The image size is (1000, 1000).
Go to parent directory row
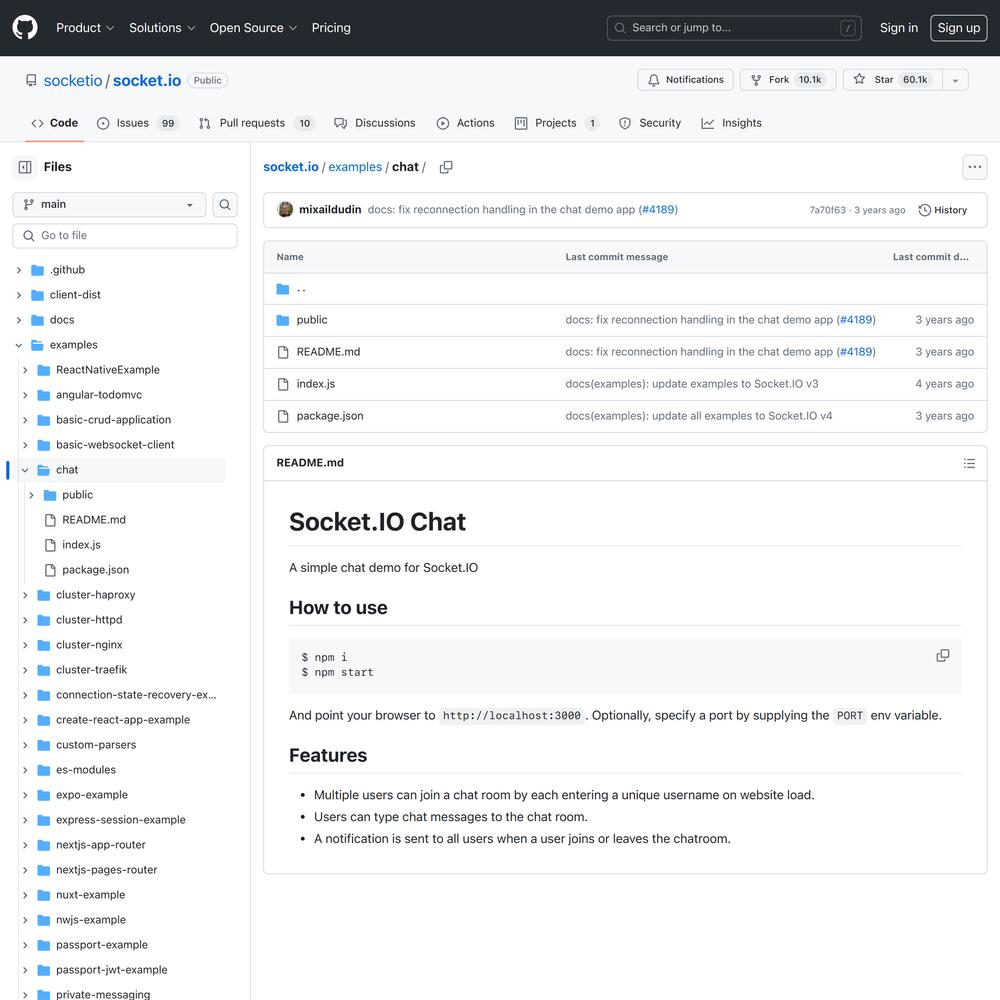625,290
